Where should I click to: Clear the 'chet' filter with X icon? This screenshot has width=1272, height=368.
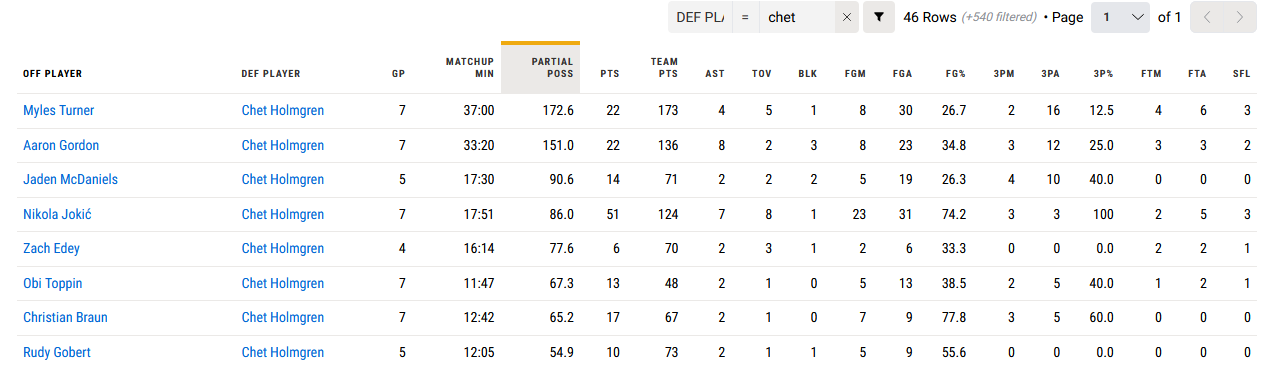[846, 17]
